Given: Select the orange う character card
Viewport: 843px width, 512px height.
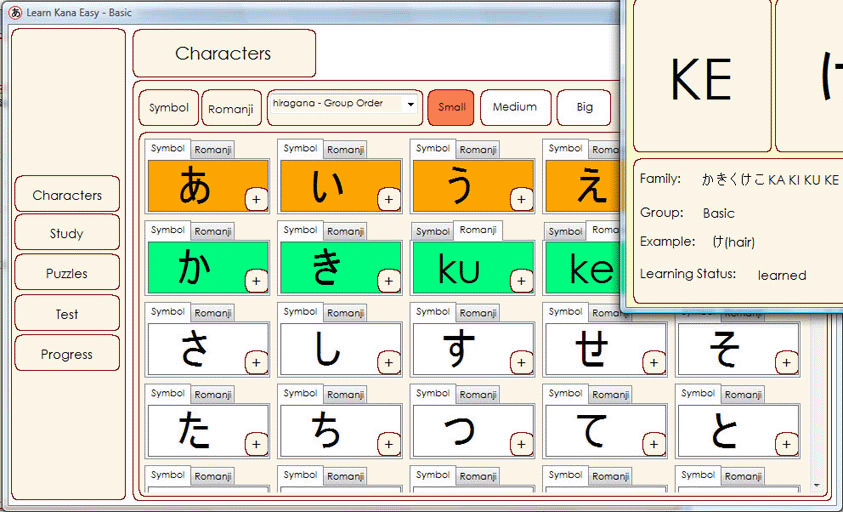Looking at the screenshot, I should point(473,186).
